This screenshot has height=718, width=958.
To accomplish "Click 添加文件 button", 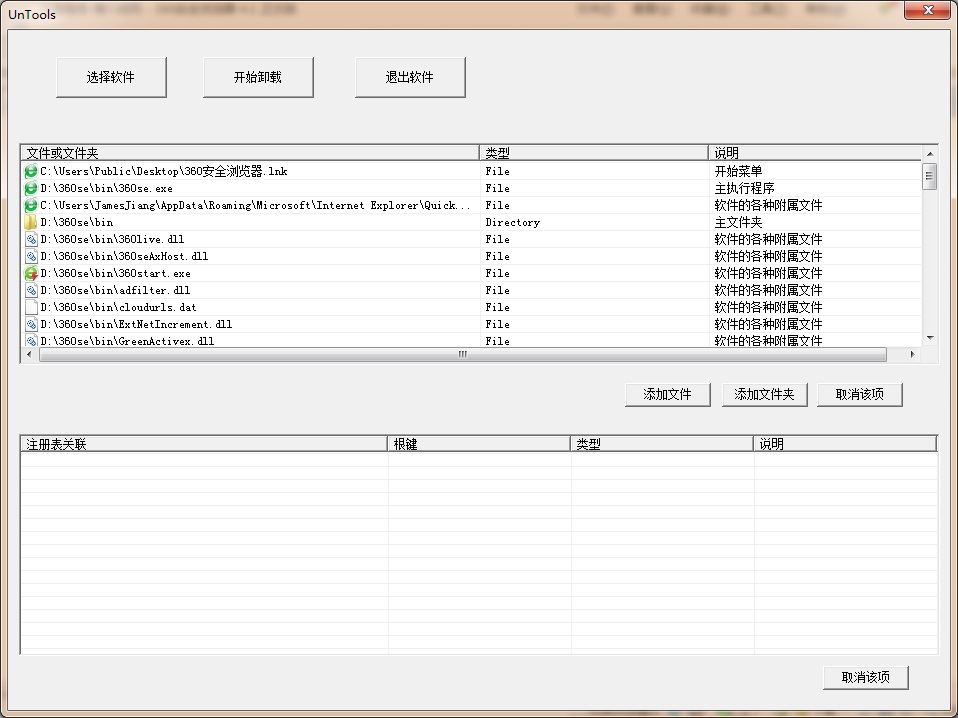I will tap(667, 395).
